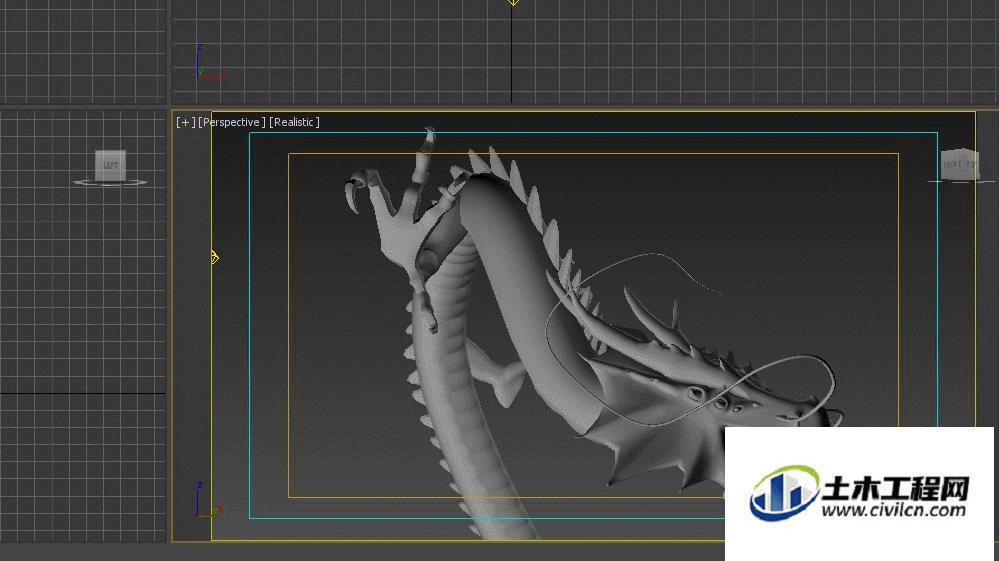
Task: Open the Realistic shading mode menu
Action: (294, 122)
